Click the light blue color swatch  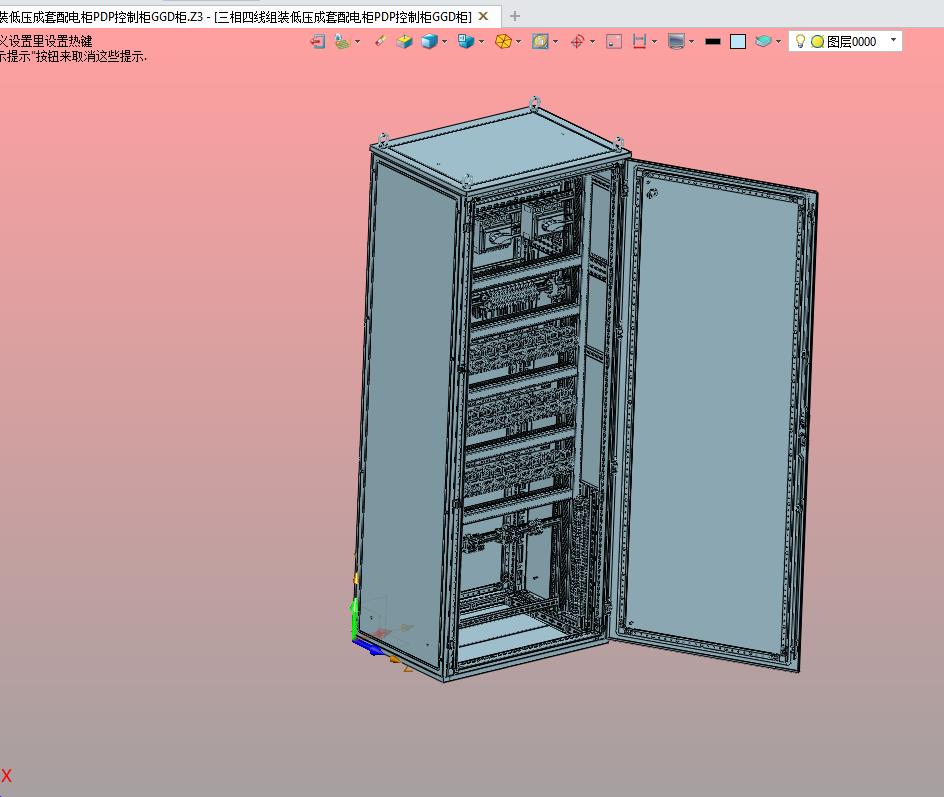point(738,42)
